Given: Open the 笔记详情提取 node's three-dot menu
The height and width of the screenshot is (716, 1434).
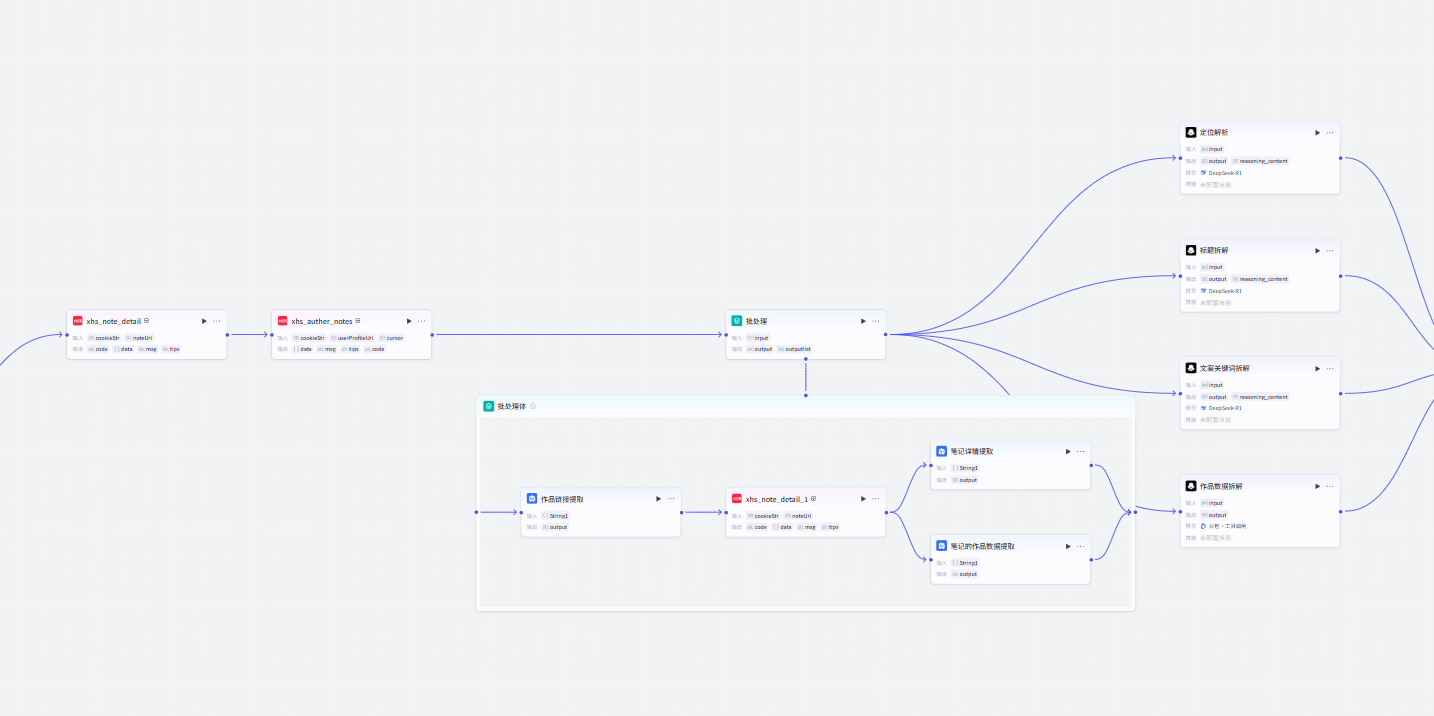Looking at the screenshot, I should [1081, 451].
